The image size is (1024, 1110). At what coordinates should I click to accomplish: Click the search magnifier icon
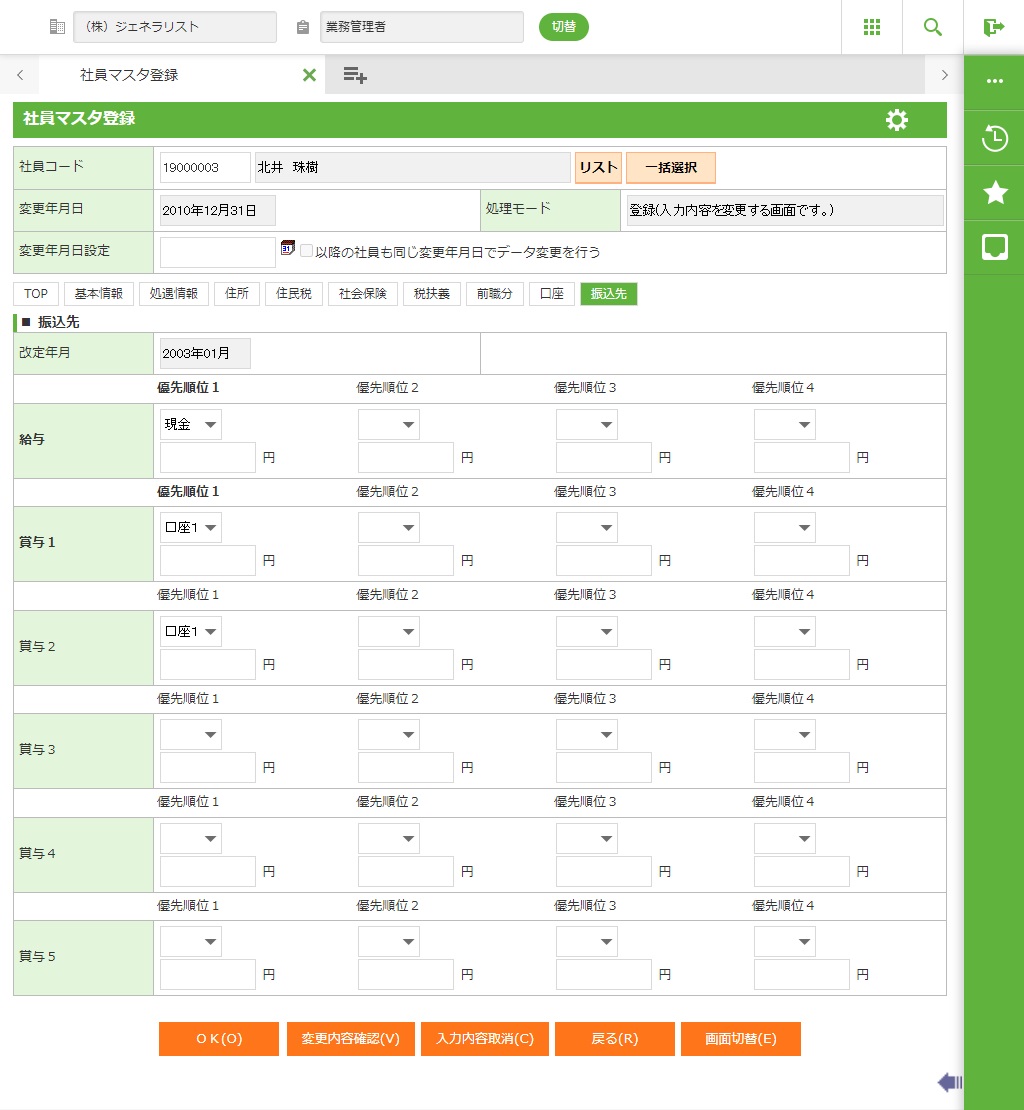tap(932, 27)
